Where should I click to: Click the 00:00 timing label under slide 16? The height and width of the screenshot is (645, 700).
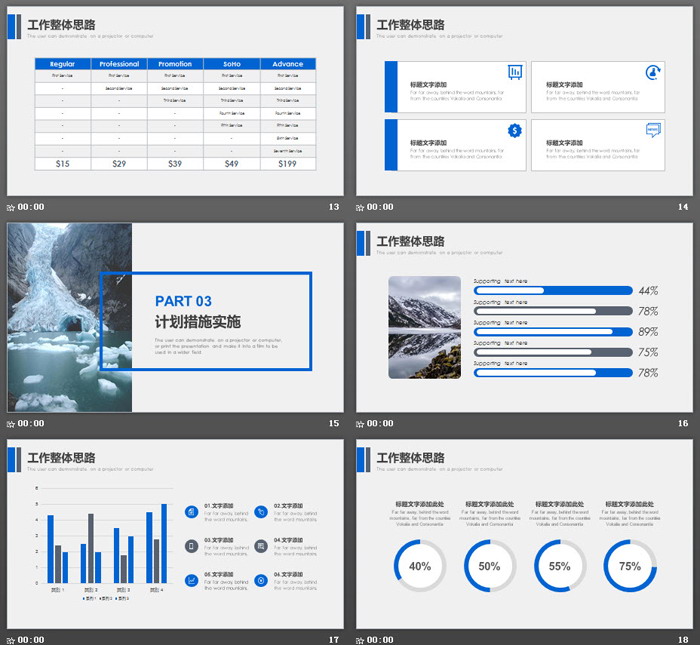coord(380,424)
